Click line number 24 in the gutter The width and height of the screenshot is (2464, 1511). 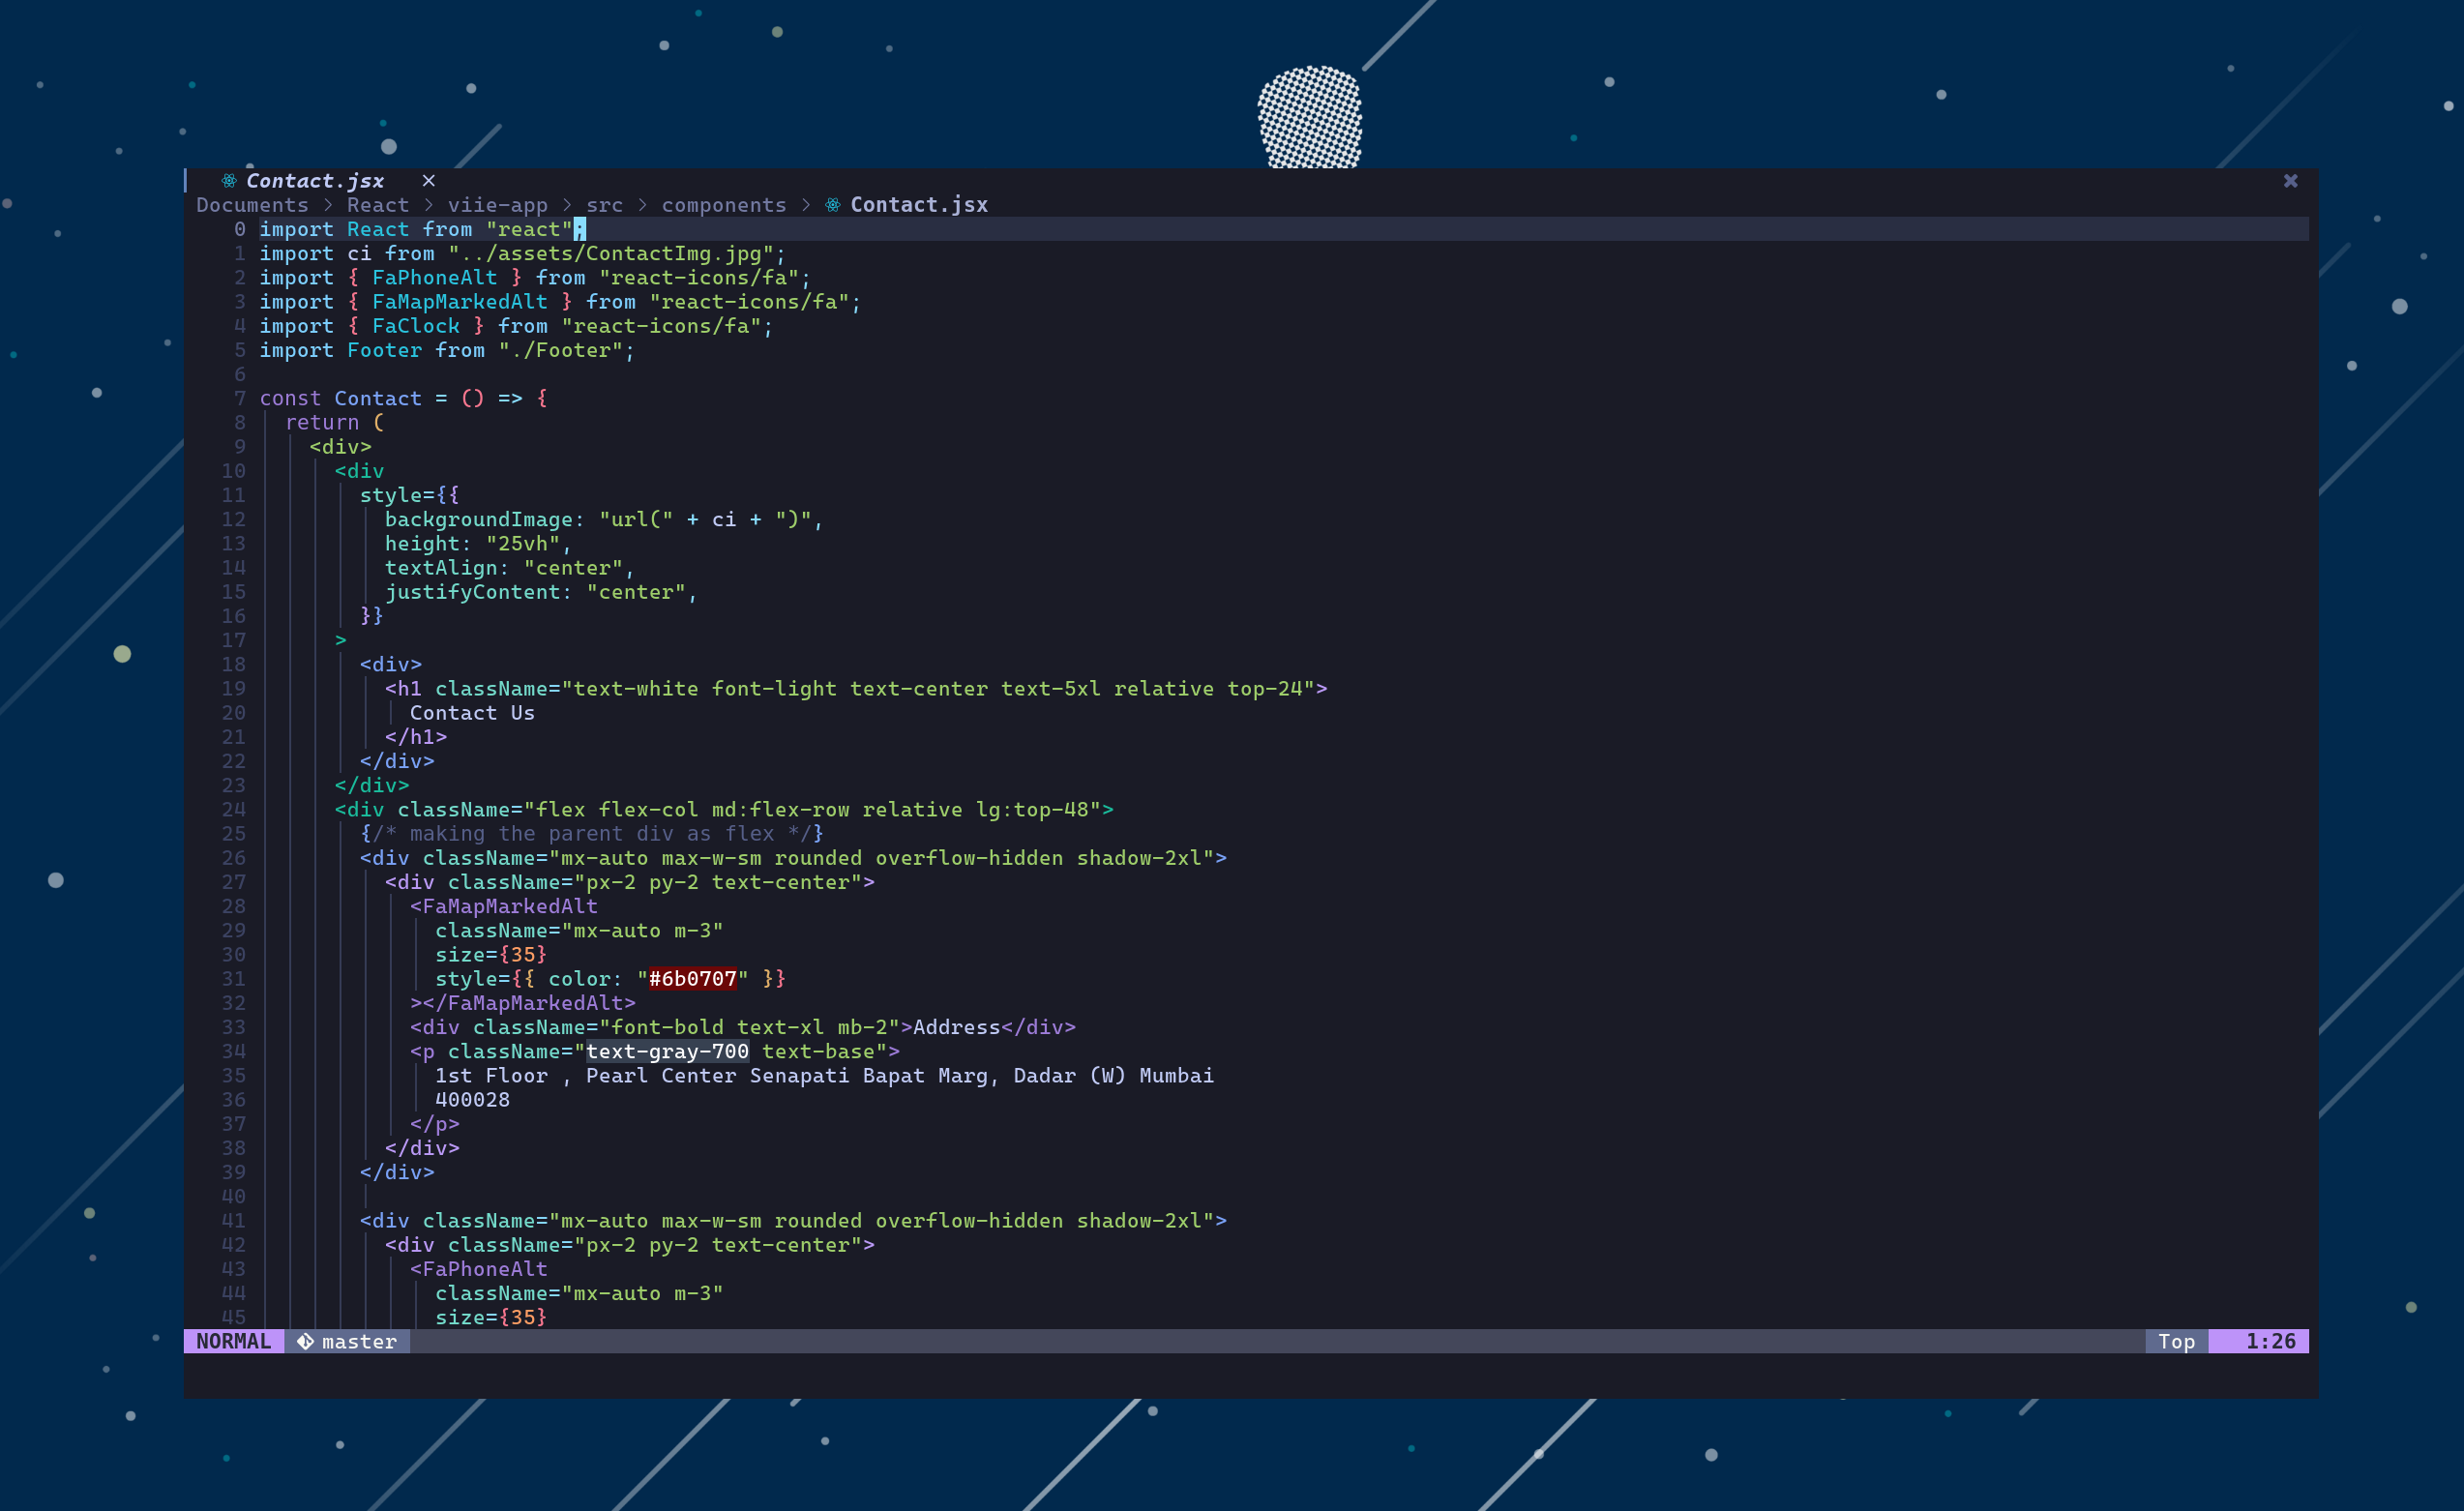[233, 810]
